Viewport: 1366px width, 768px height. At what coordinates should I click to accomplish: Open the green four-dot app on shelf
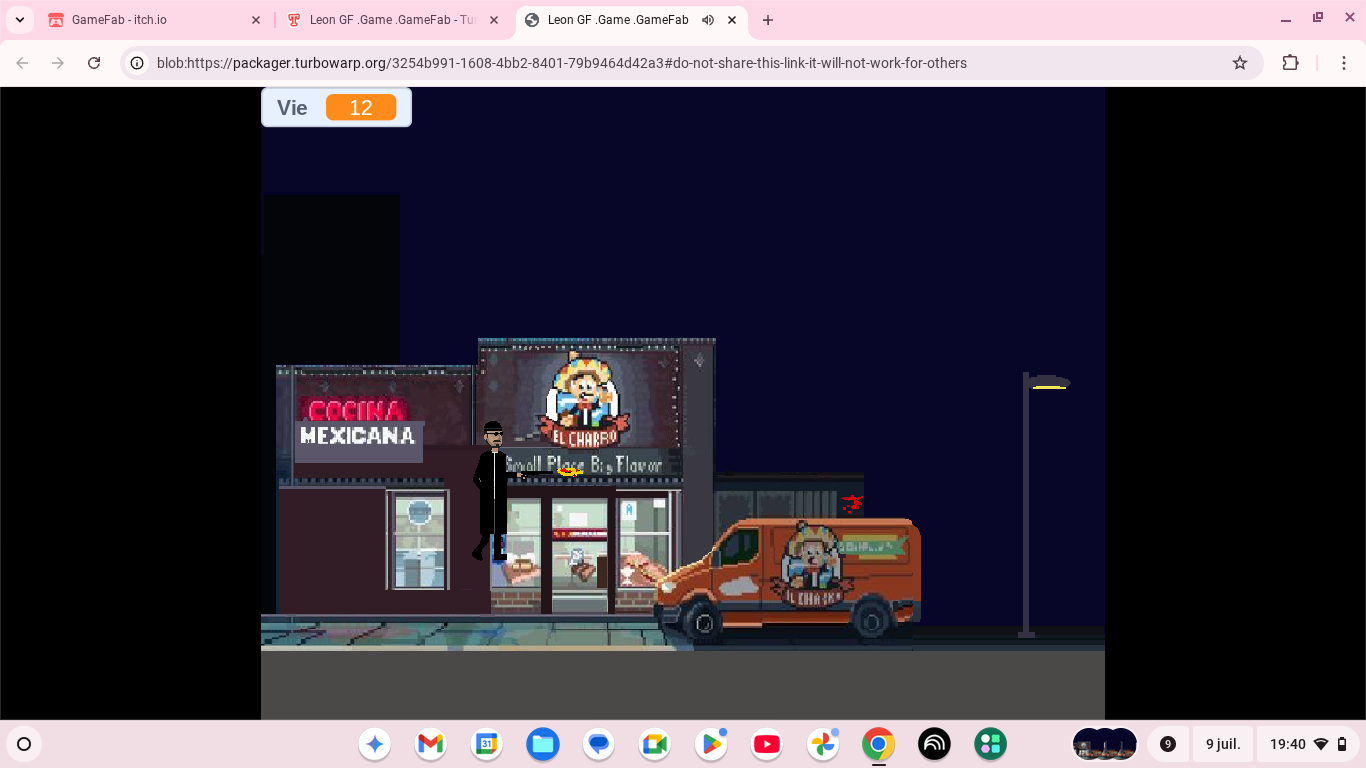[x=991, y=744]
